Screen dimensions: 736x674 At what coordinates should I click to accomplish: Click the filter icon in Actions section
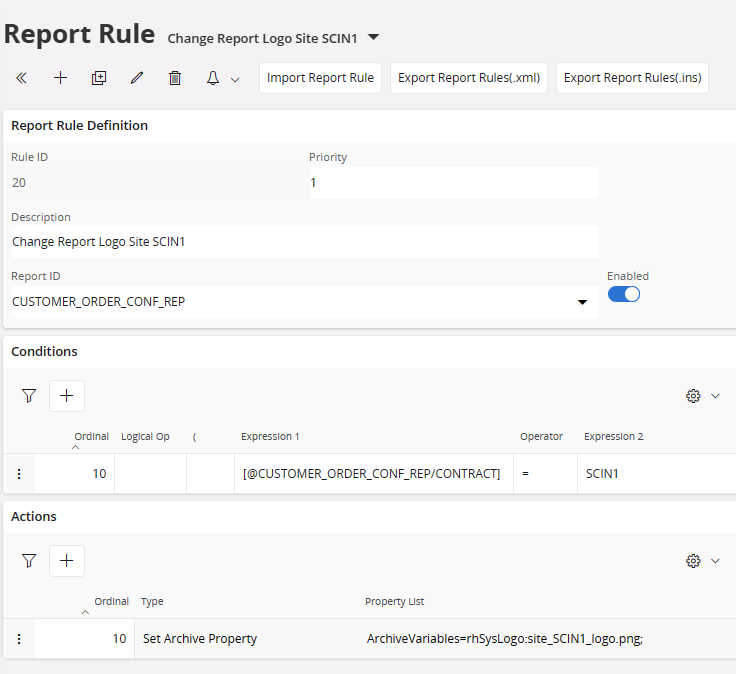(29, 561)
